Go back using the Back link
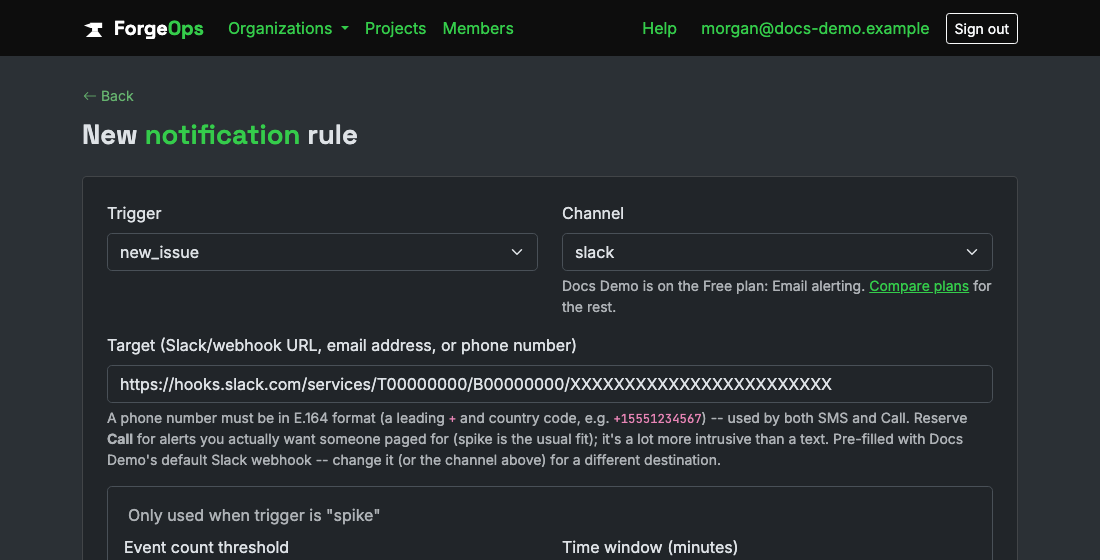Viewport: 1100px width, 560px height. [108, 96]
